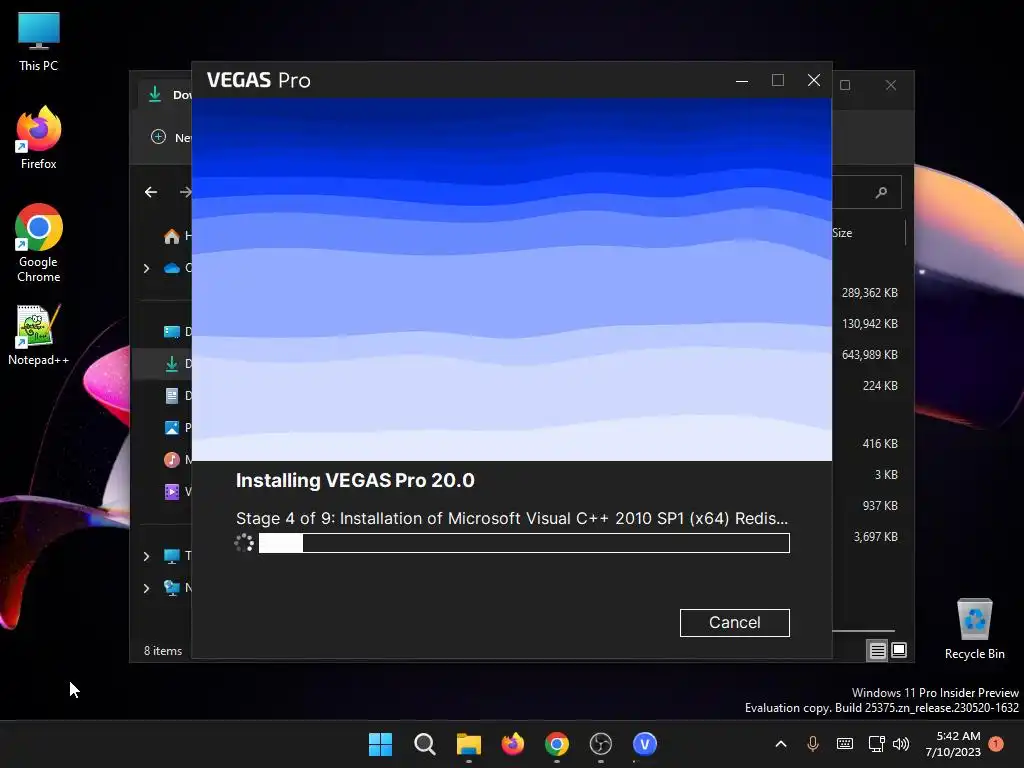The image size is (1024, 768).
Task: Open This PC desktop icon
Action: pos(39,42)
